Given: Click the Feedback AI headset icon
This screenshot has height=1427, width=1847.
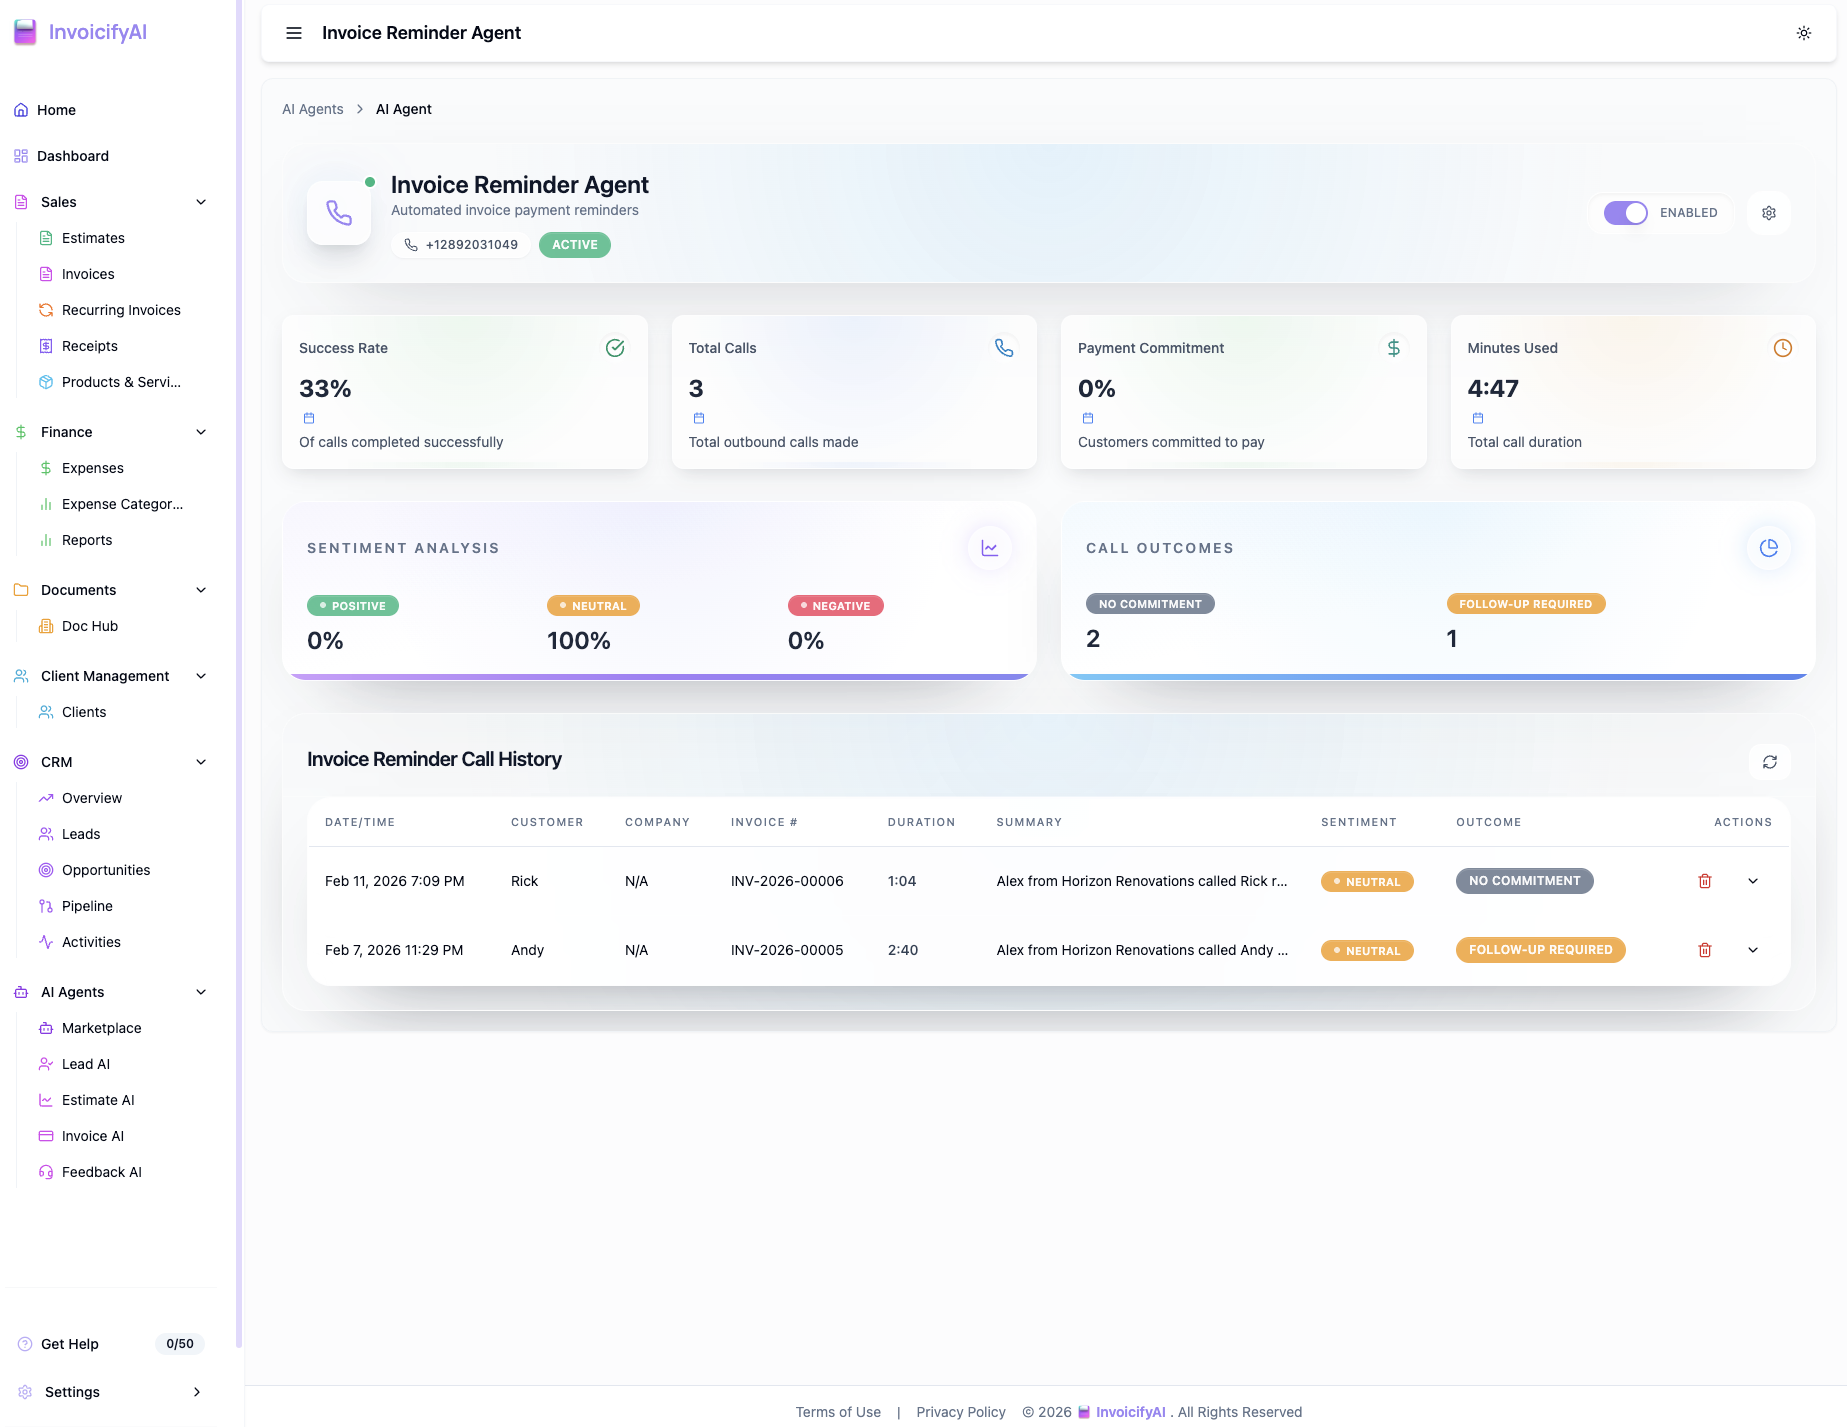Looking at the screenshot, I should point(46,1172).
